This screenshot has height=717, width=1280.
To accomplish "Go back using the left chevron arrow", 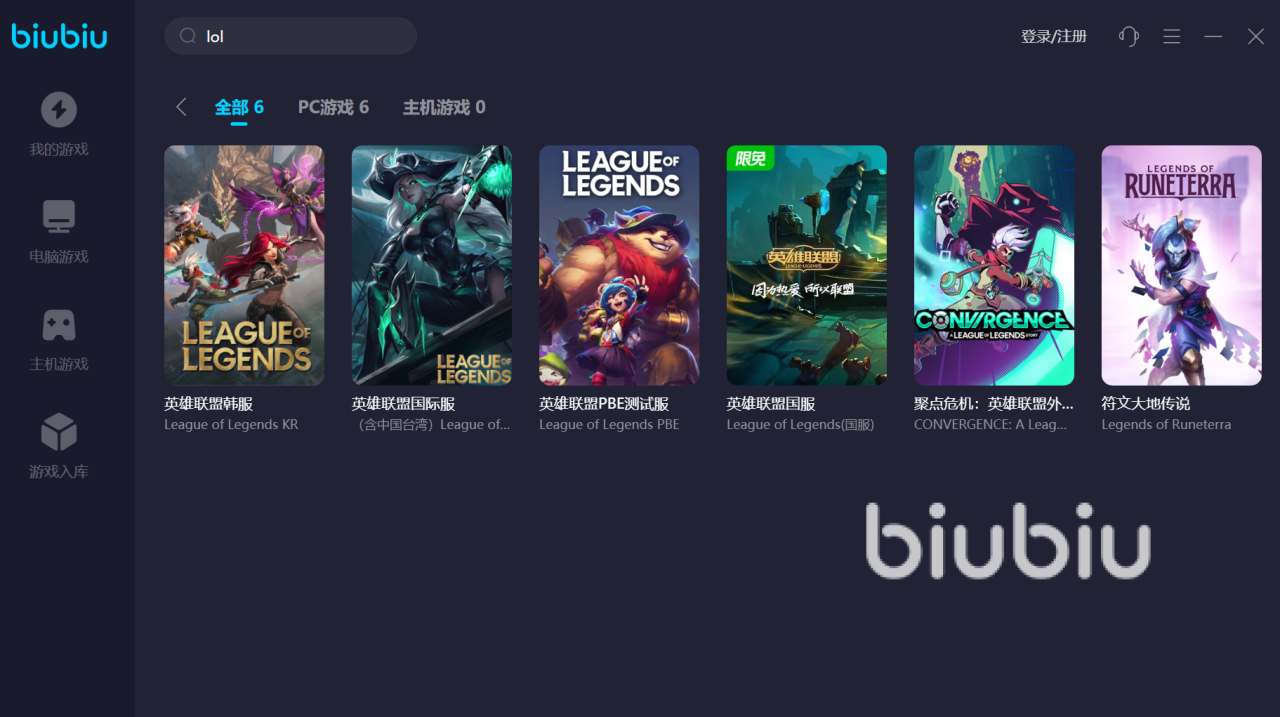I will coord(181,107).
